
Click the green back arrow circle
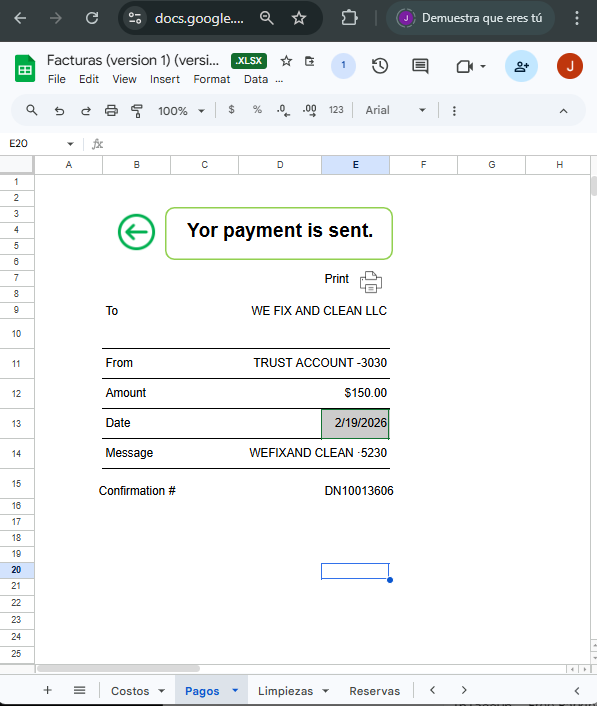(136, 232)
